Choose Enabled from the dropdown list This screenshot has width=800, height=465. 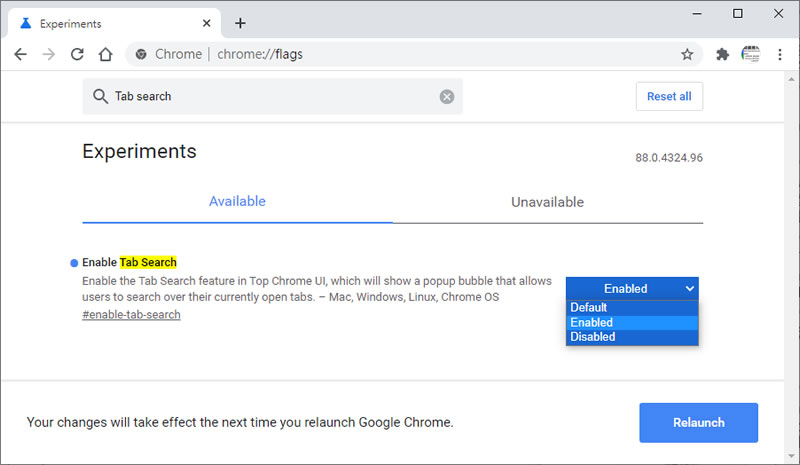(x=632, y=323)
